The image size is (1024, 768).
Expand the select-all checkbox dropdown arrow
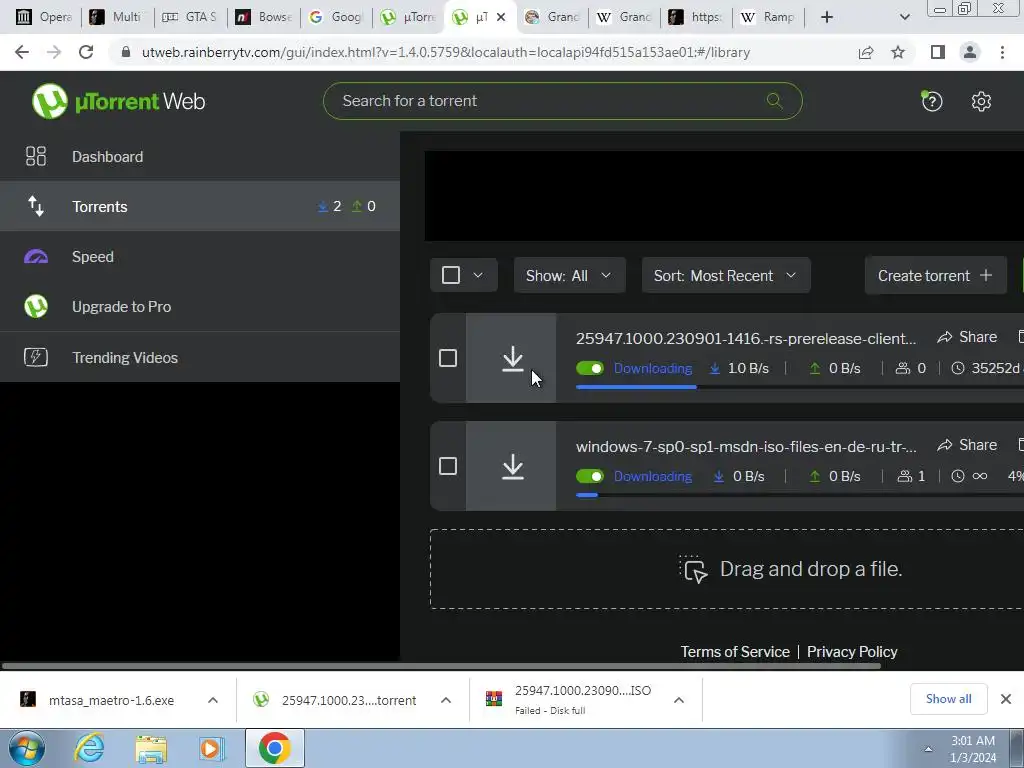(478, 275)
